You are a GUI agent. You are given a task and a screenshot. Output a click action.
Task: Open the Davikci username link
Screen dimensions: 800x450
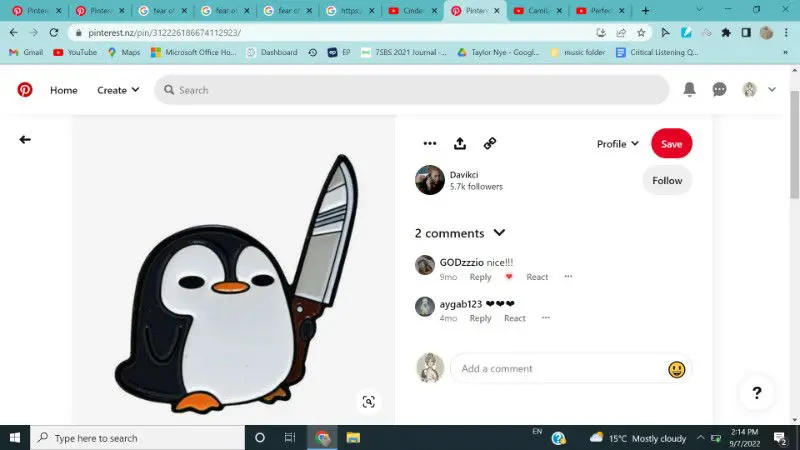click(x=464, y=174)
